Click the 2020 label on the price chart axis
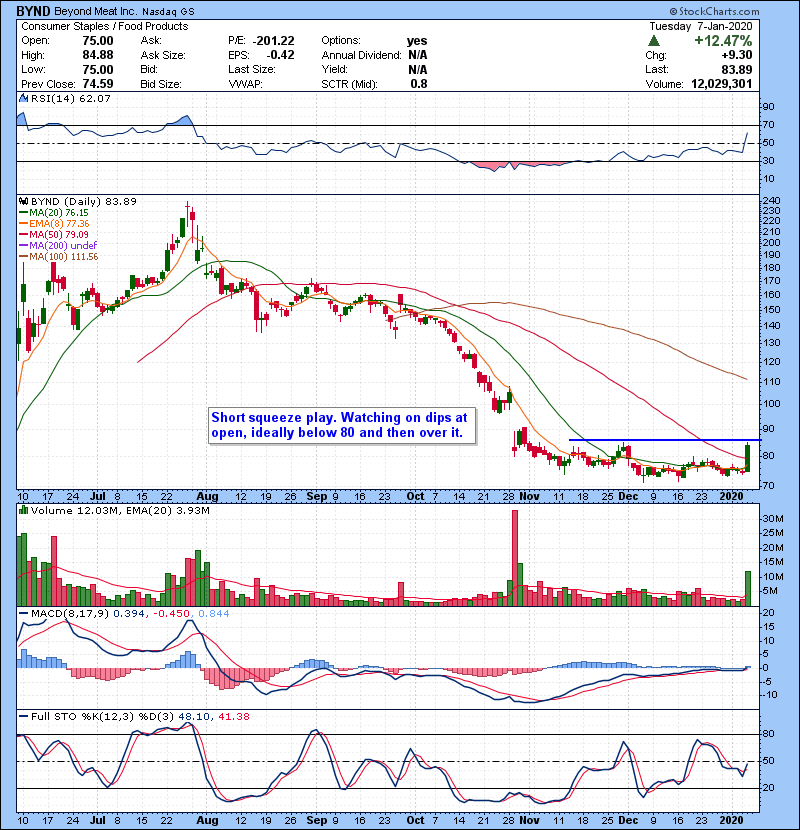800x830 pixels. 731,496
